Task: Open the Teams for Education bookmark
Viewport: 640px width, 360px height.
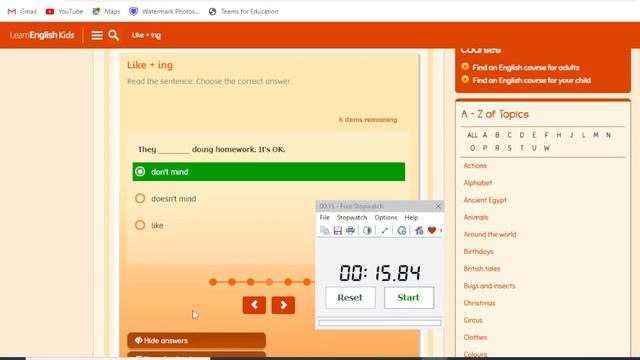Action: click(243, 11)
